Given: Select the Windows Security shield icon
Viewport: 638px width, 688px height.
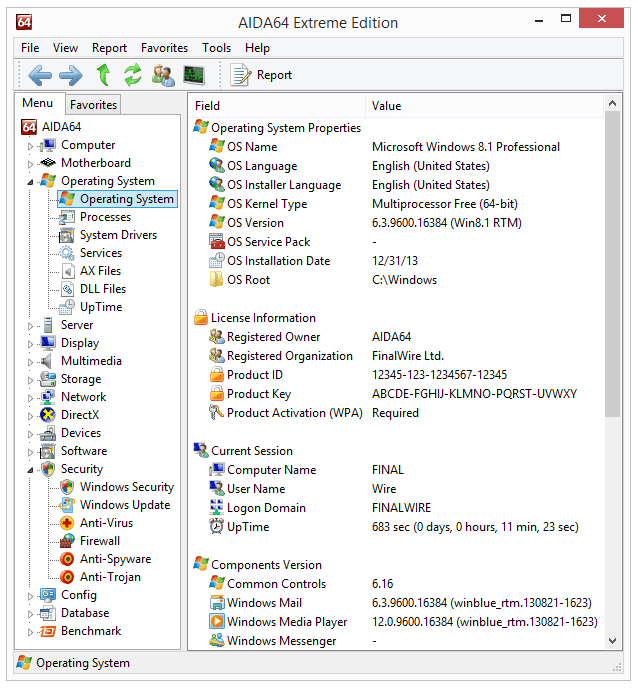Looking at the screenshot, I should (67, 487).
